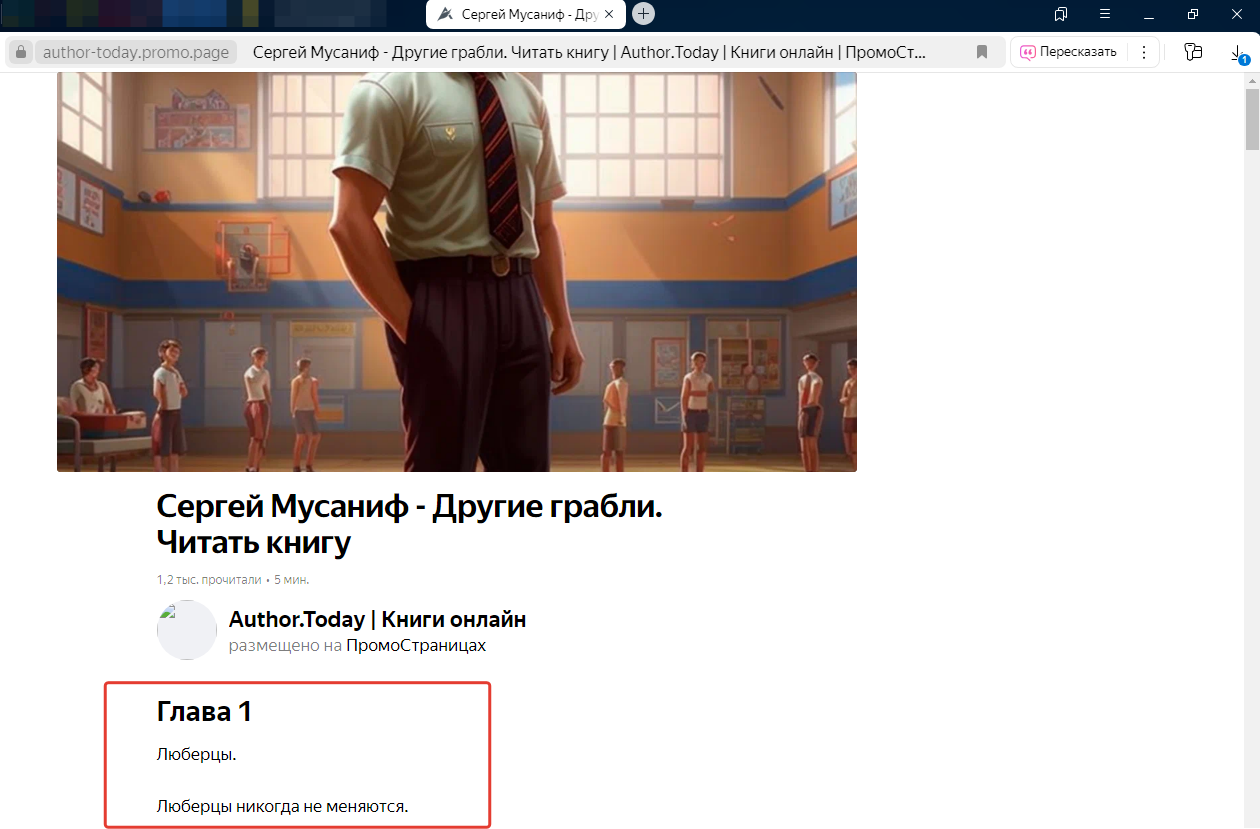
Task: Click the Глава 1 heading
Action: coord(204,711)
